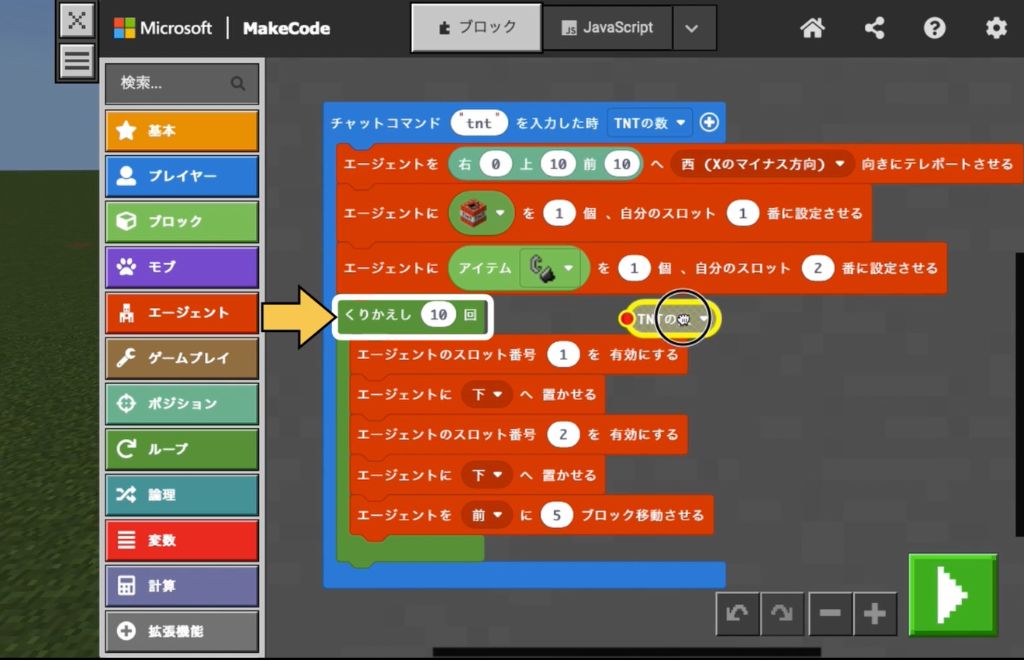Screen dimensions: 1024x660
Task: Expand the chevron next to JavaScript
Action: pos(693,28)
